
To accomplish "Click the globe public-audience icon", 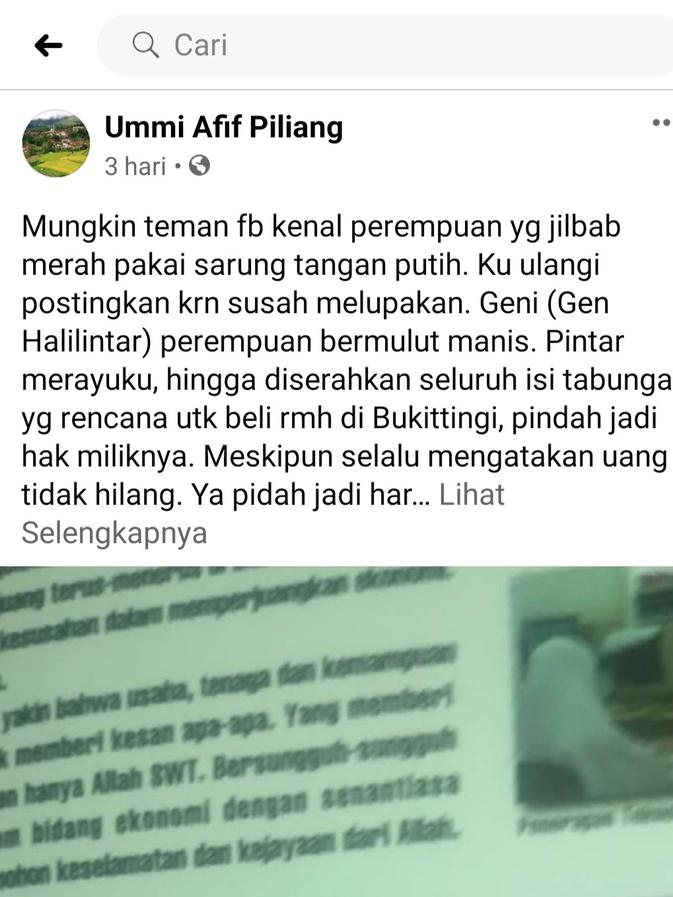I will (x=199, y=166).
